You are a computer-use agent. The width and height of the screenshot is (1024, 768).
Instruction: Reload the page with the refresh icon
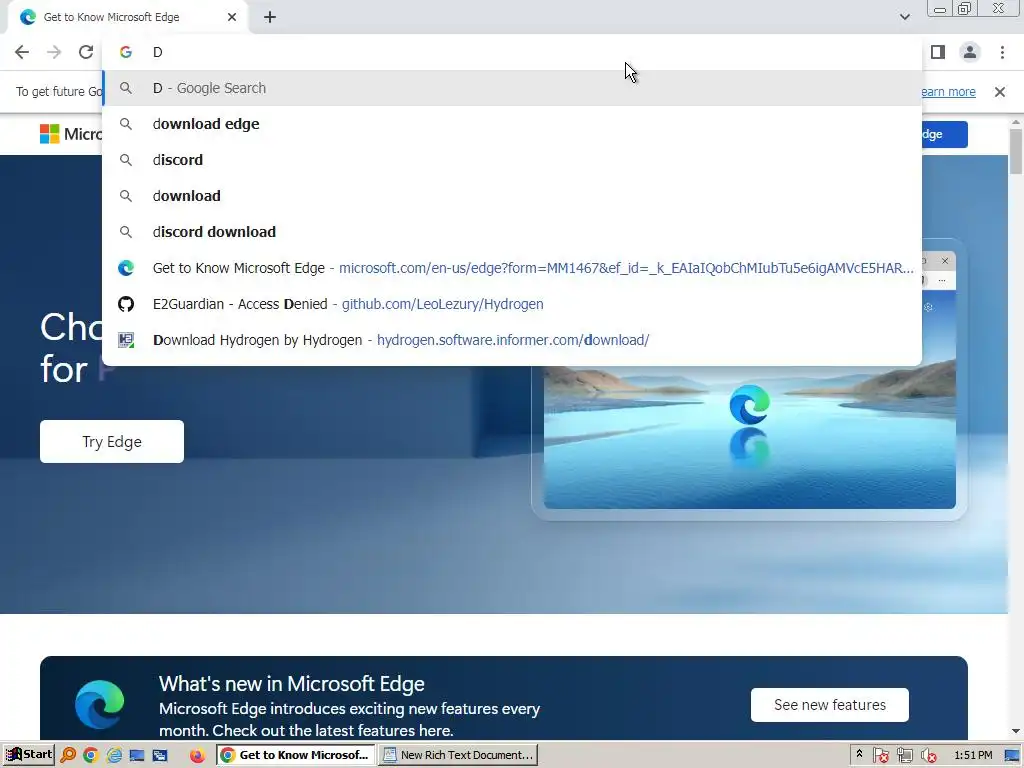(86, 52)
